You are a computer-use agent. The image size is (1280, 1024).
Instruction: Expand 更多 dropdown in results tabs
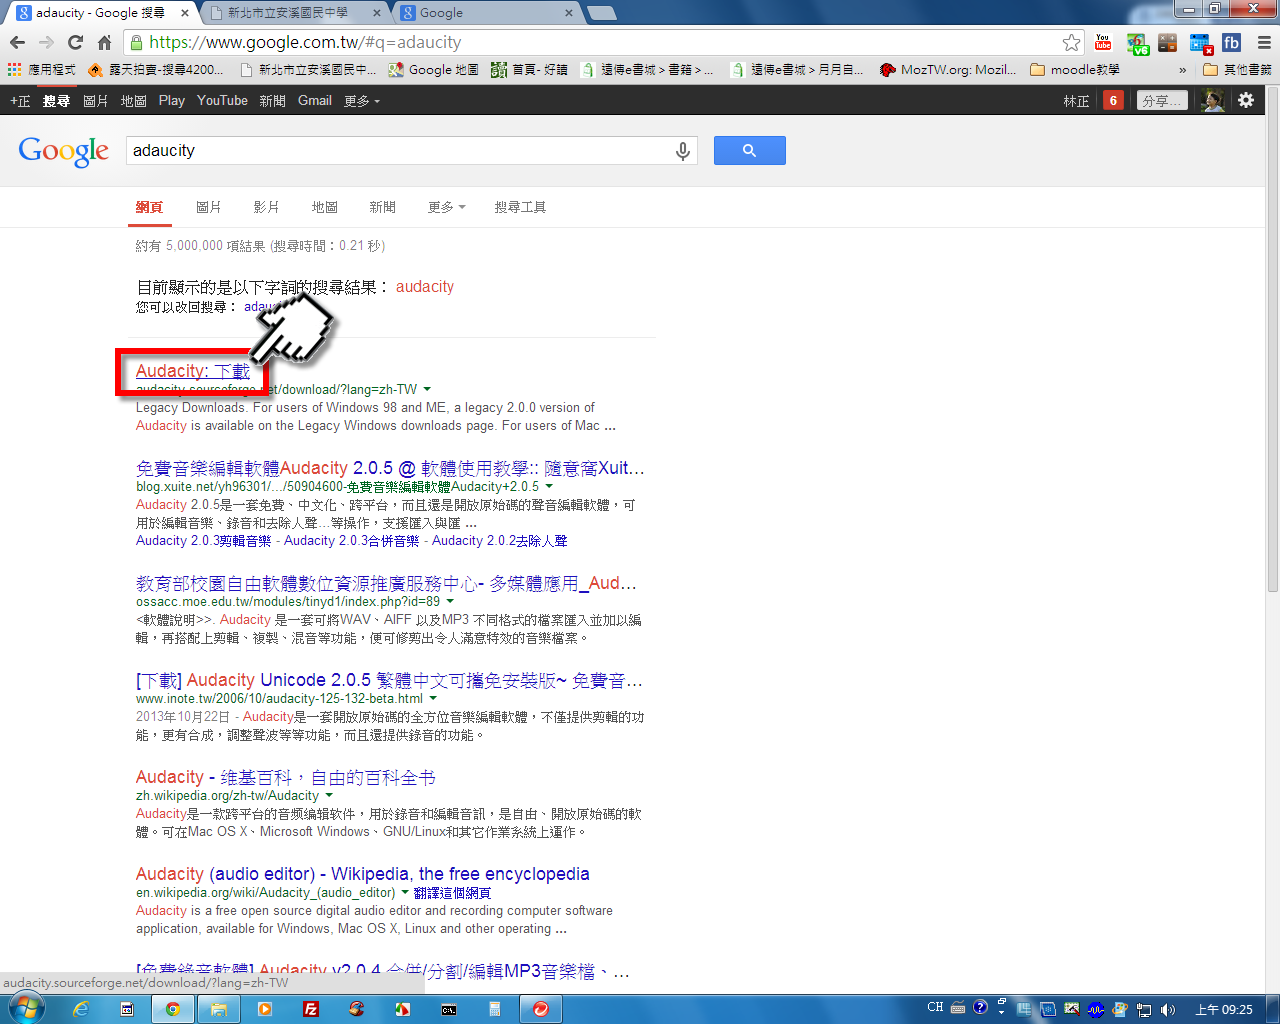click(446, 207)
